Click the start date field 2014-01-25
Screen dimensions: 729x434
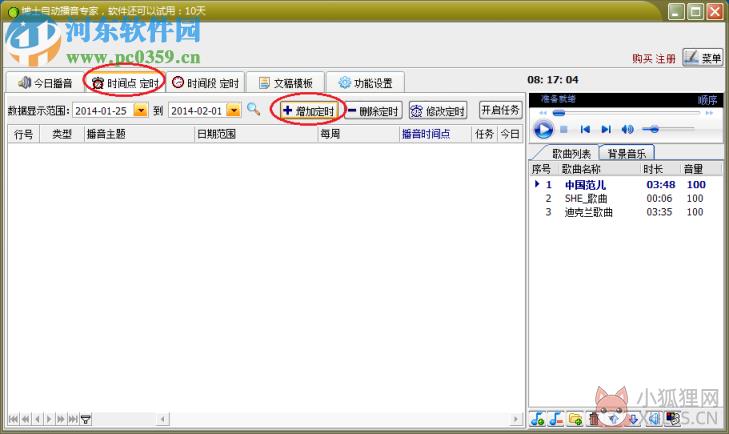pyautogui.click(x=103, y=110)
